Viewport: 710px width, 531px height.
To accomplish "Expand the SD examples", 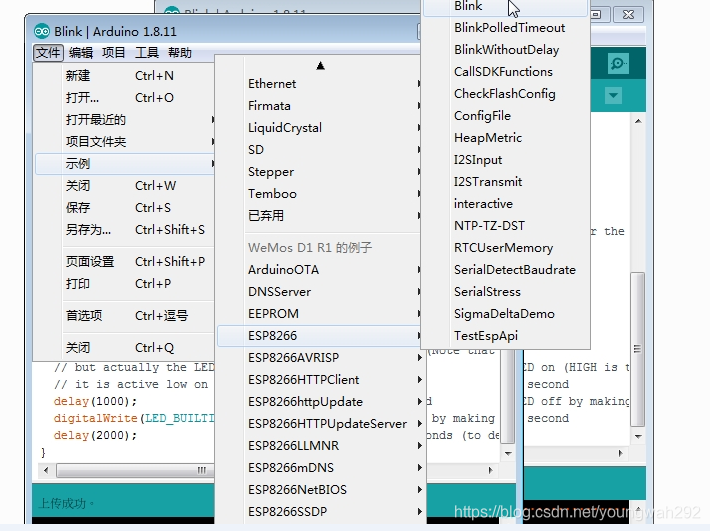I will point(319,150).
